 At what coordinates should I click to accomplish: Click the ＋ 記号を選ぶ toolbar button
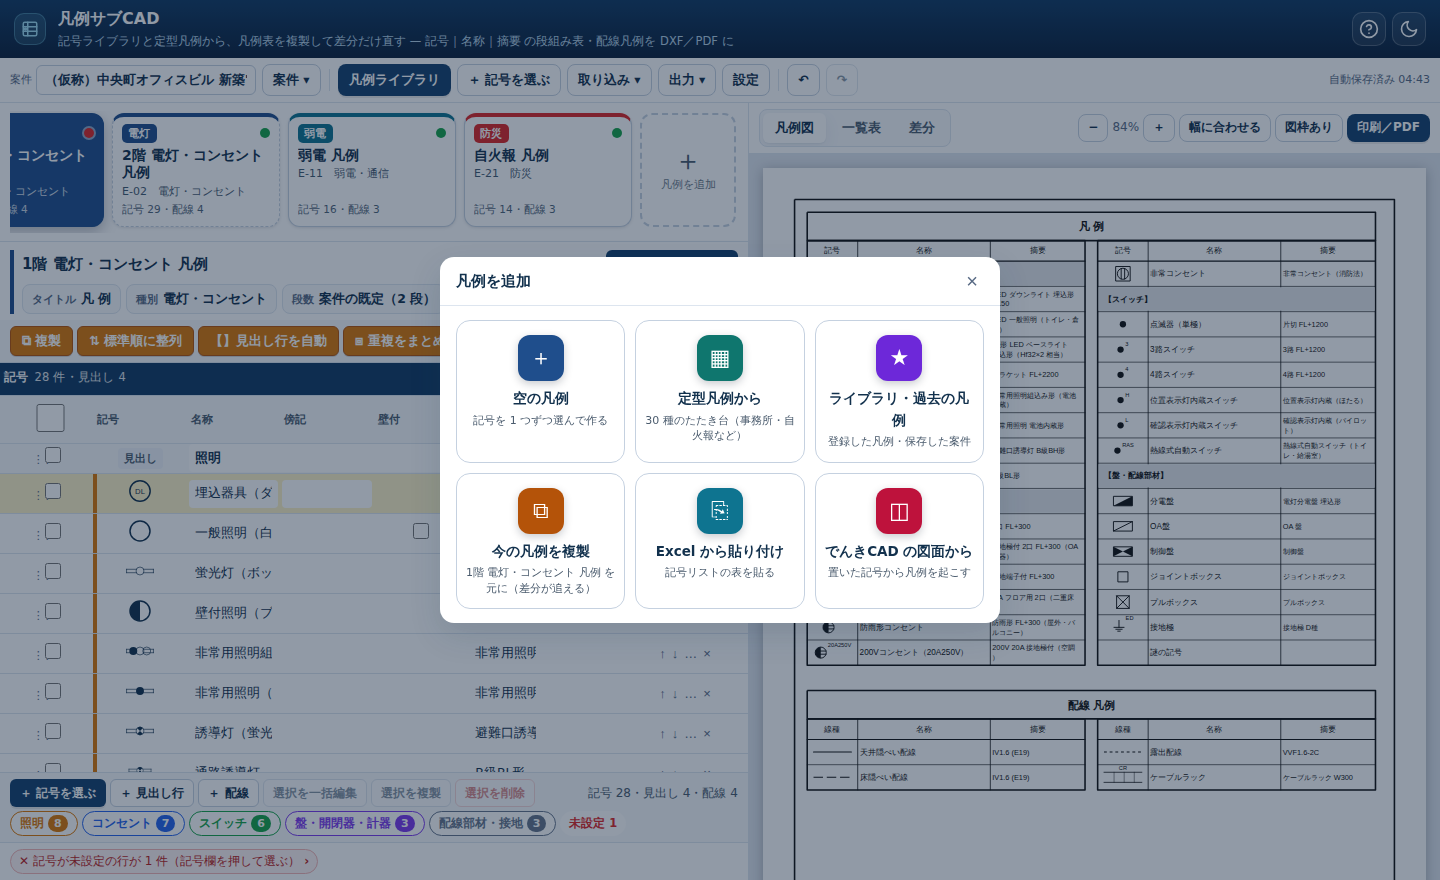(x=510, y=80)
